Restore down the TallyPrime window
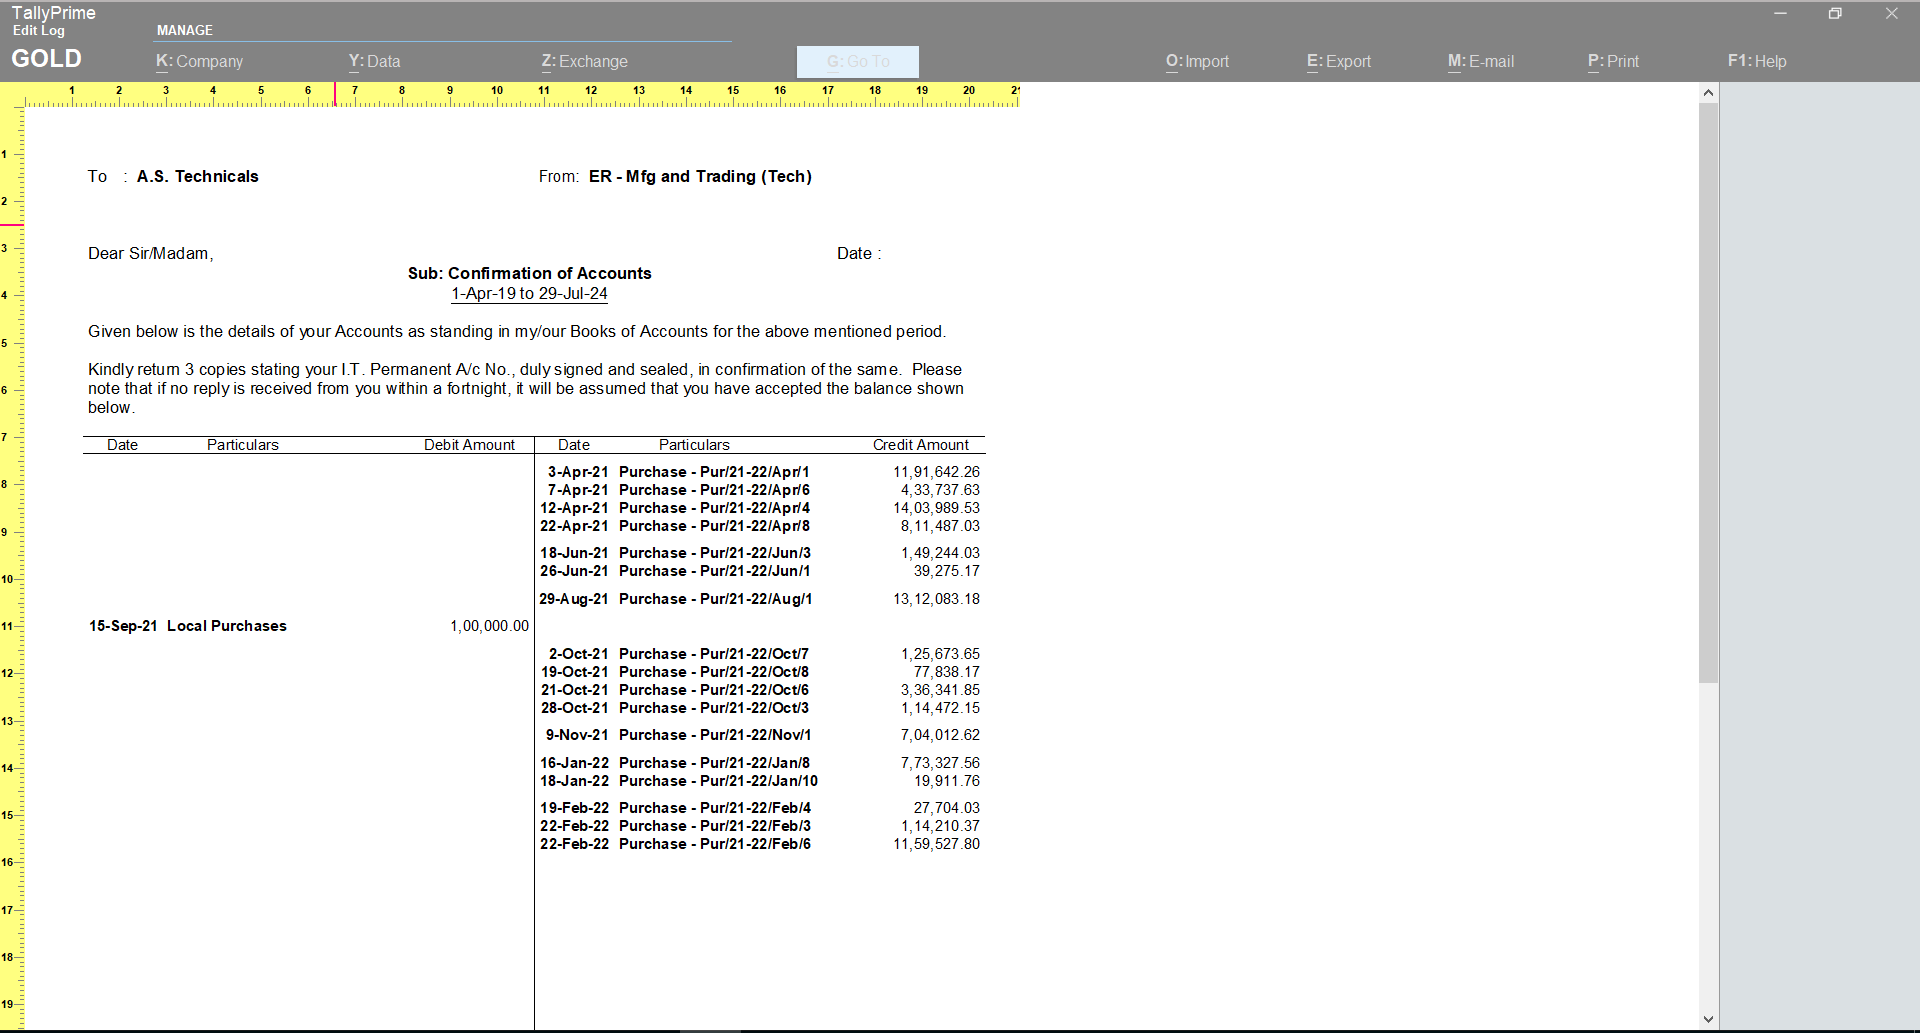Viewport: 1920px width, 1033px height. [1834, 14]
